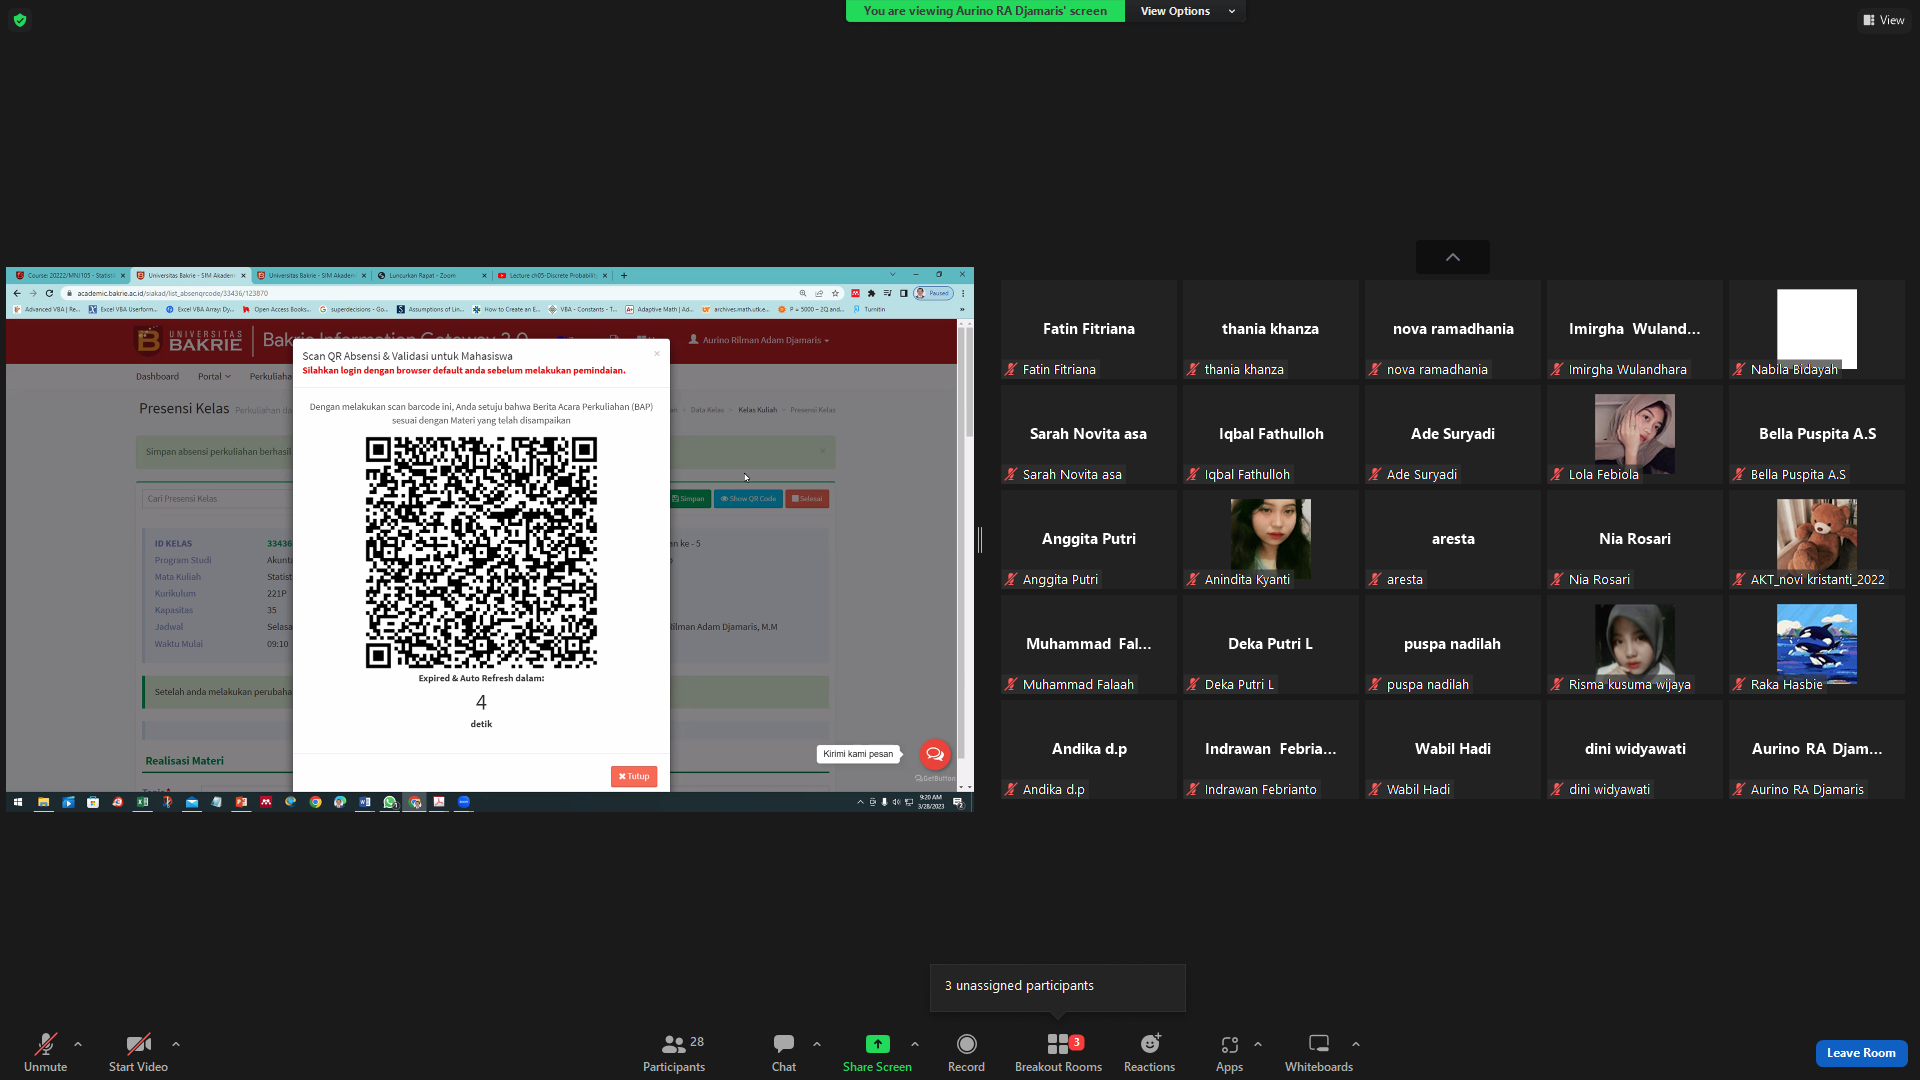Viewport: 1920px width, 1080px height.
Task: Open File Explorer from the shared taskbar
Action: pos(43,802)
